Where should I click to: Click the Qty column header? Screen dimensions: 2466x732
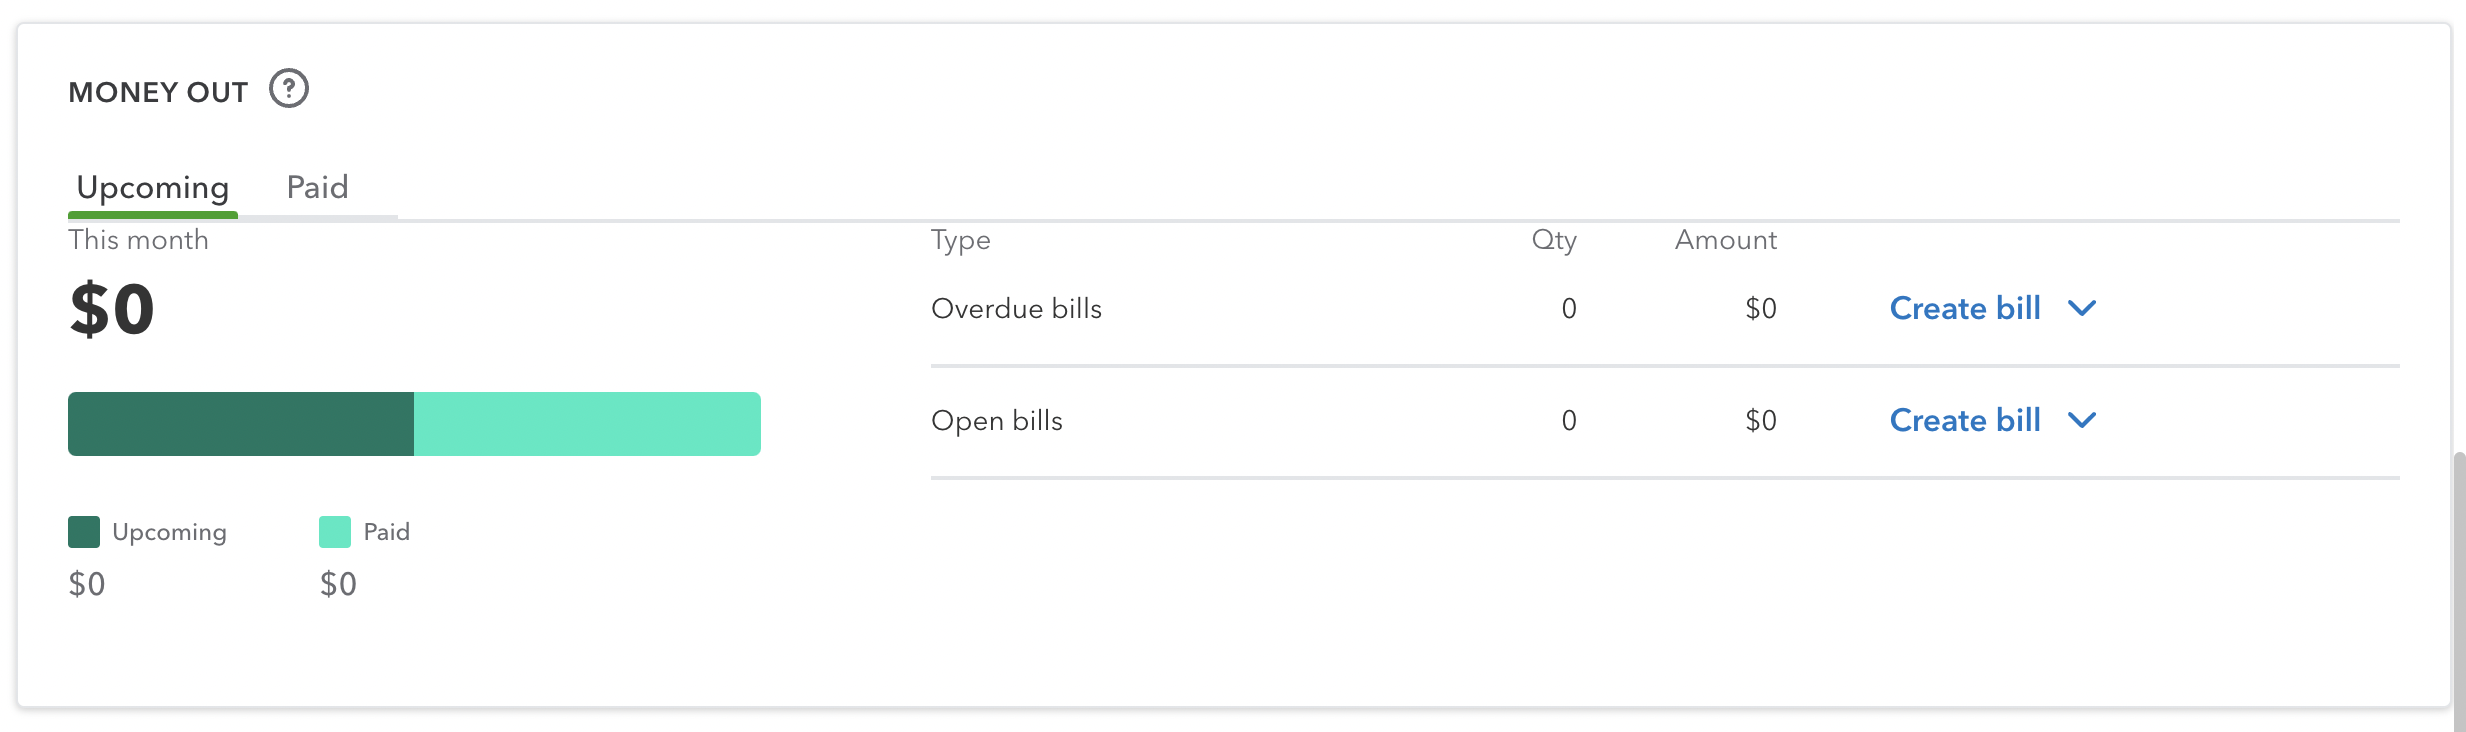1554,240
